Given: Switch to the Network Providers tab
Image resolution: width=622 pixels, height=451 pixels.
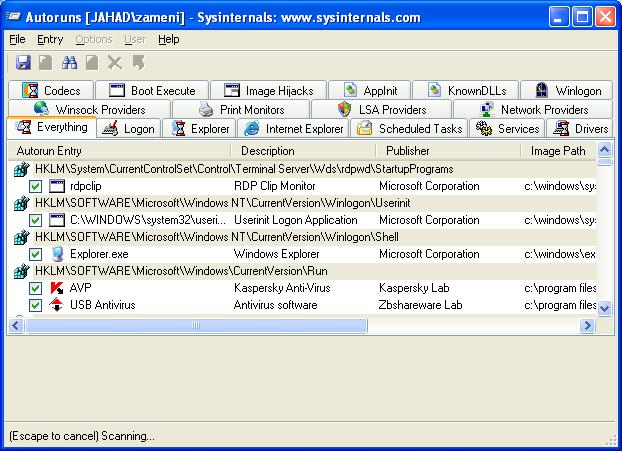Looking at the screenshot, I should 533,109.
